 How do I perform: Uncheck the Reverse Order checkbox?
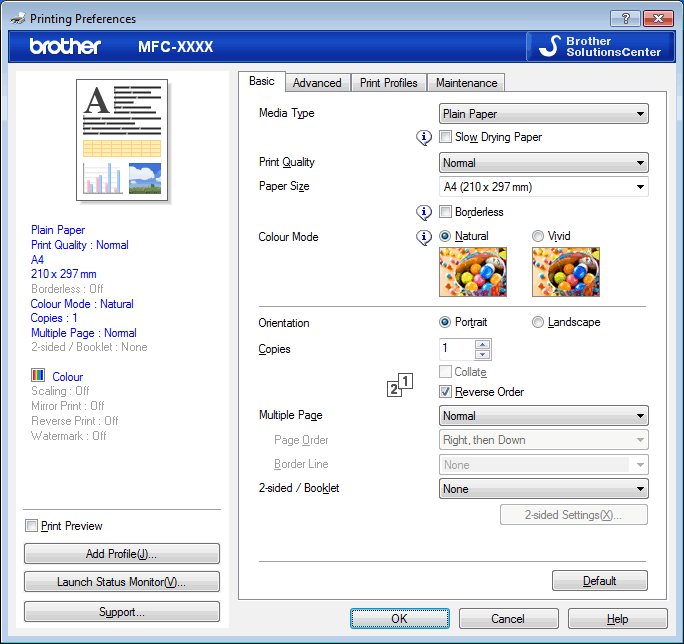[445, 391]
